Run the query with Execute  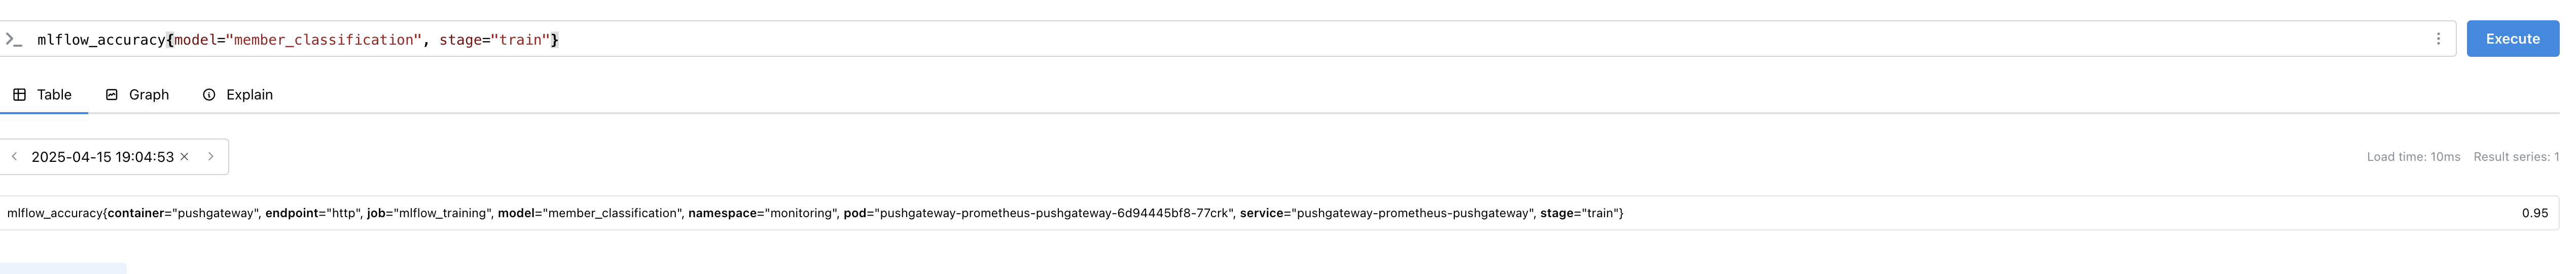(2512, 39)
